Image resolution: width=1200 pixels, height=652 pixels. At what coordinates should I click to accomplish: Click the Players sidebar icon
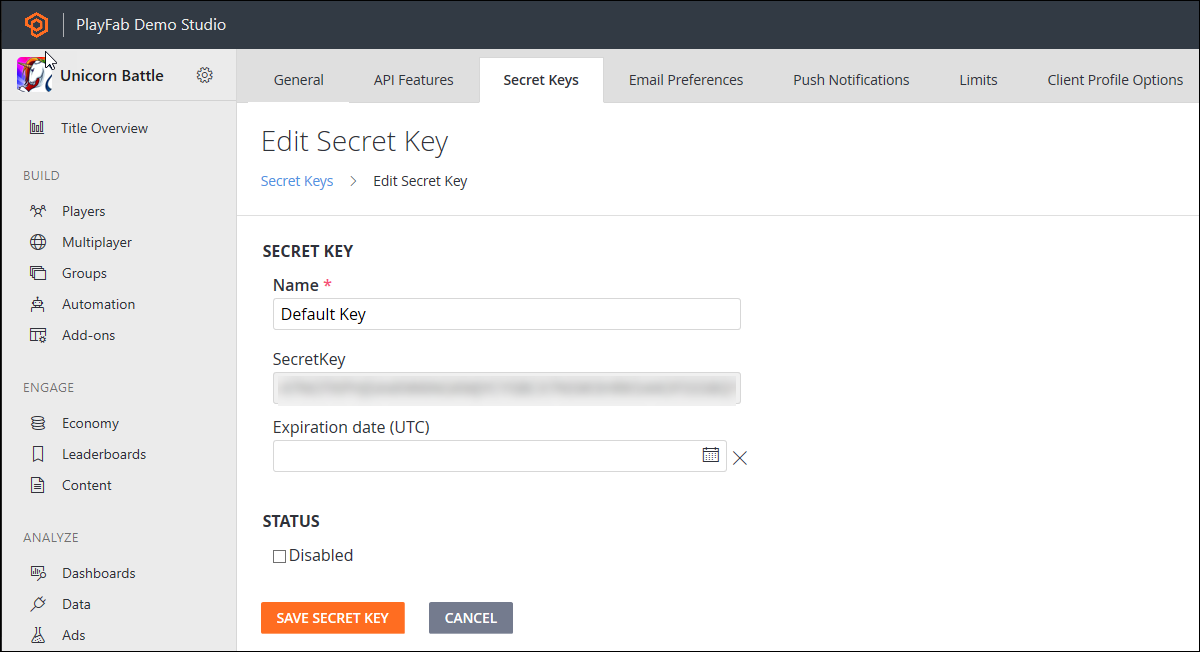38,211
